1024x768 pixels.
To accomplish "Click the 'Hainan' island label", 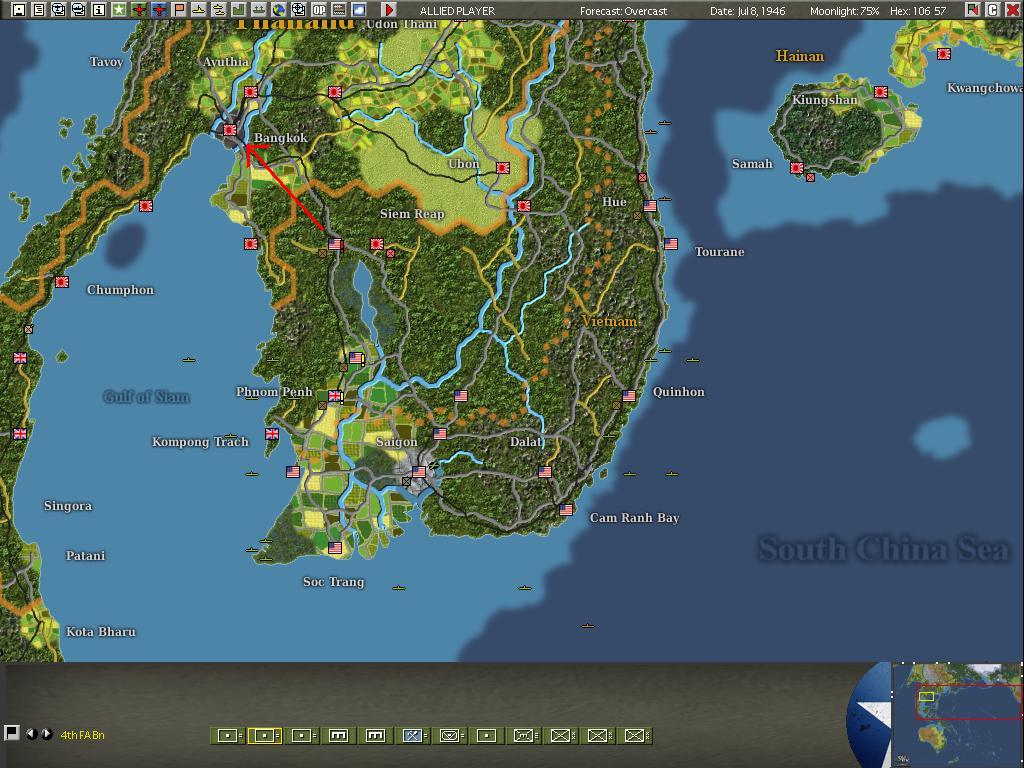I will (x=800, y=56).
